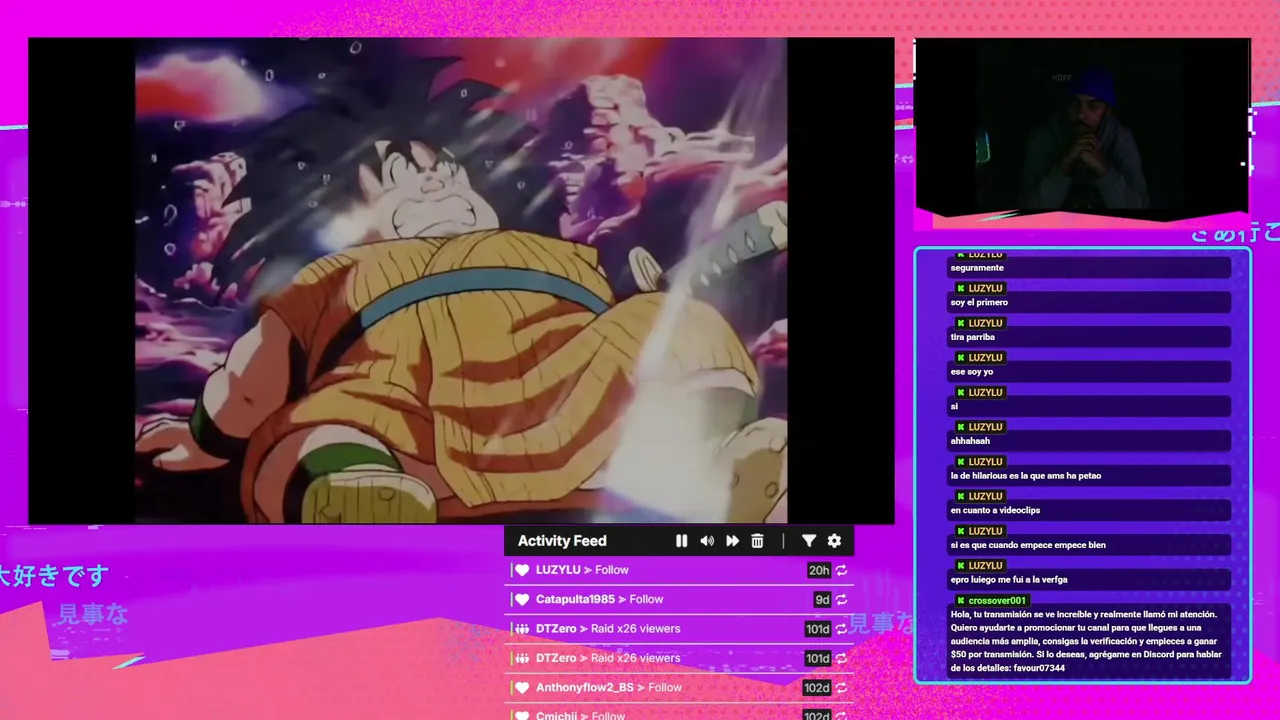Image resolution: width=1280 pixels, height=720 pixels.
Task: Select the Catapulta1985 Follow event text
Action: coord(600,599)
